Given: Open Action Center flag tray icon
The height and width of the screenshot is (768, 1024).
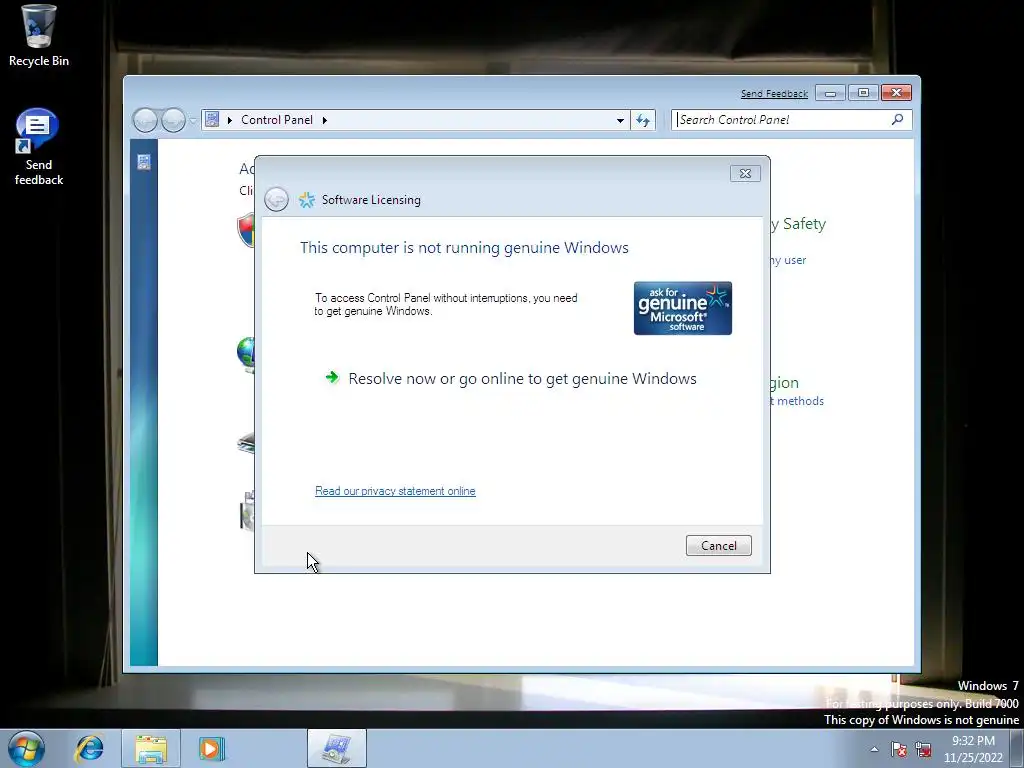Looking at the screenshot, I should click(x=899, y=749).
